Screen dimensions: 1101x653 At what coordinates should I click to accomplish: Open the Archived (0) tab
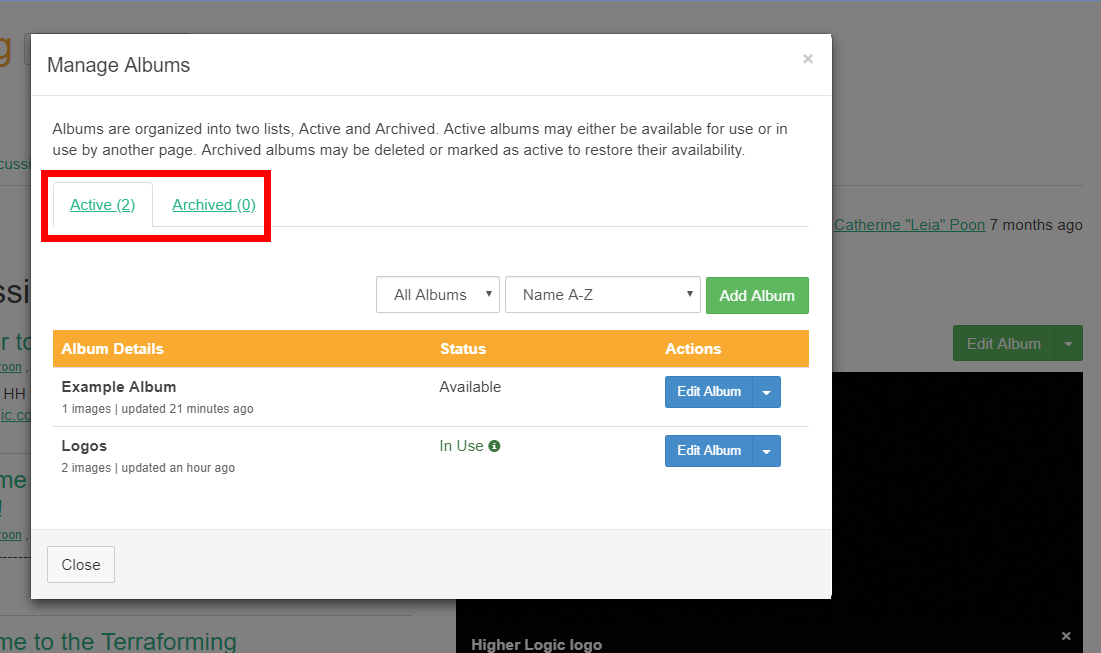coord(214,205)
